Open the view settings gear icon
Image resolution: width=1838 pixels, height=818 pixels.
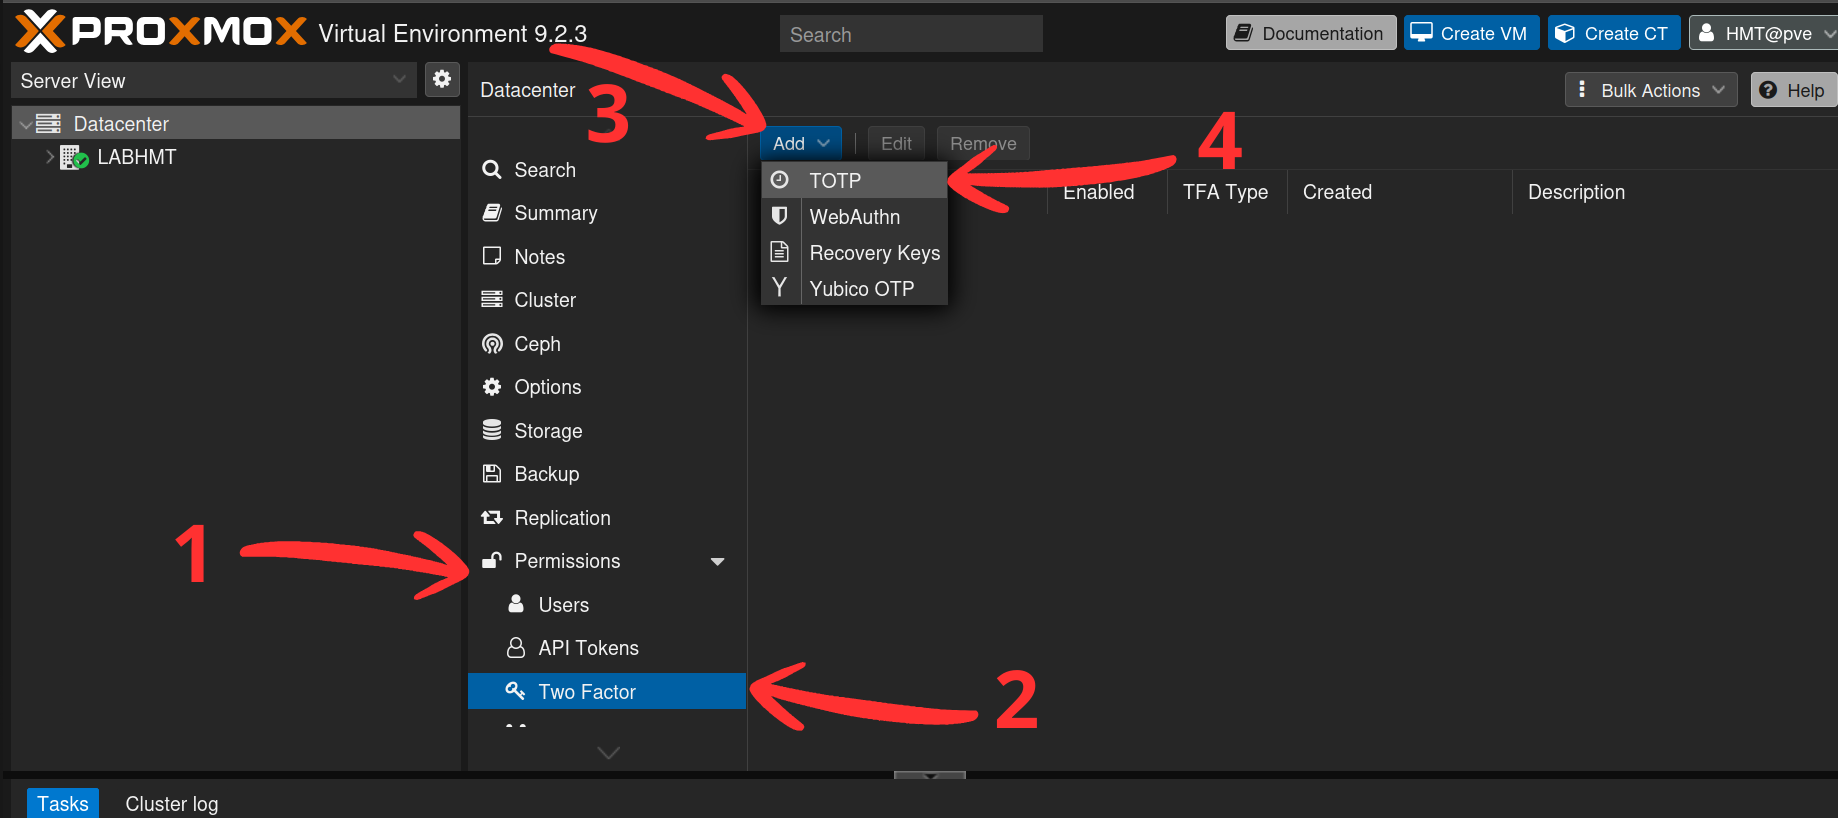coord(442,79)
